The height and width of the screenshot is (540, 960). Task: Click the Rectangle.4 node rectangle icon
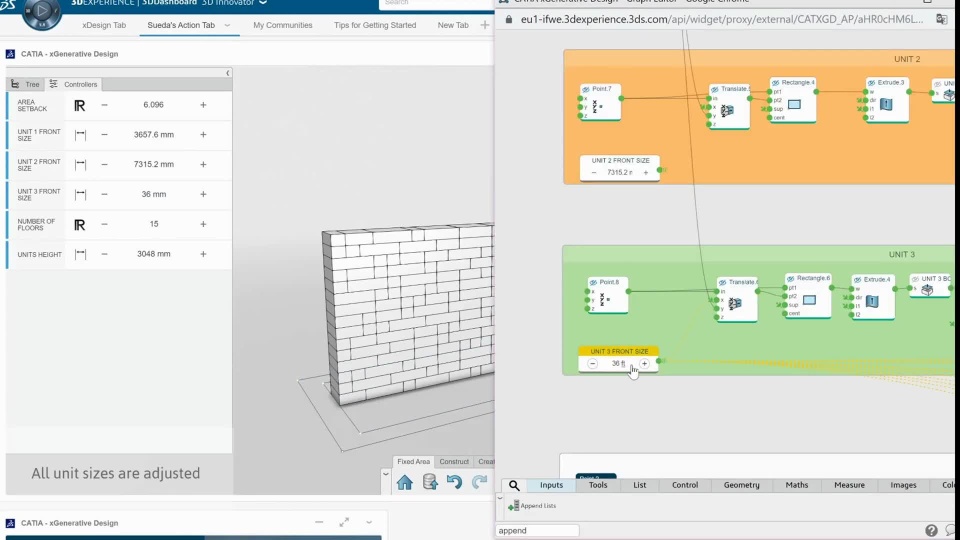794,105
